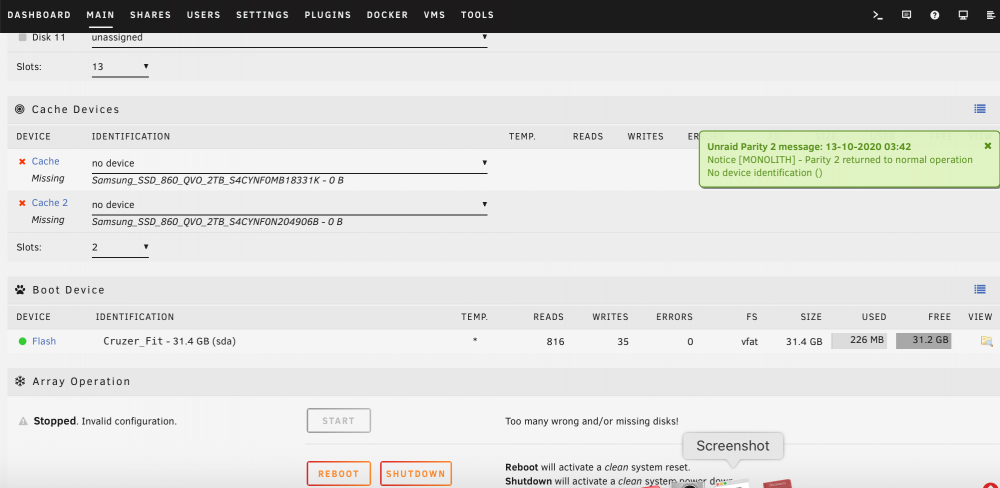Open the Docker menu
Image resolution: width=1000 pixels, height=488 pixels.
coord(387,15)
